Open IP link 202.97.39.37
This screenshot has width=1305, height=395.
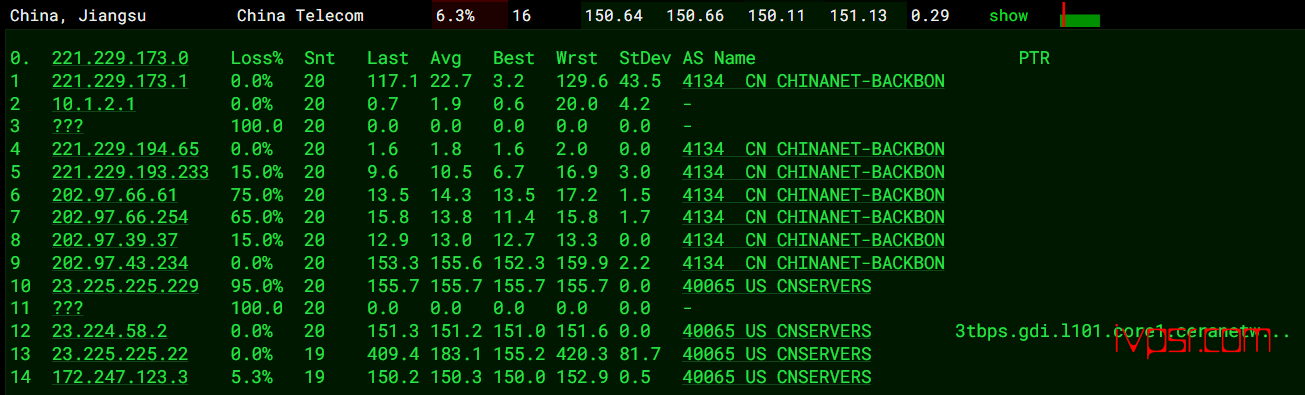(115, 240)
